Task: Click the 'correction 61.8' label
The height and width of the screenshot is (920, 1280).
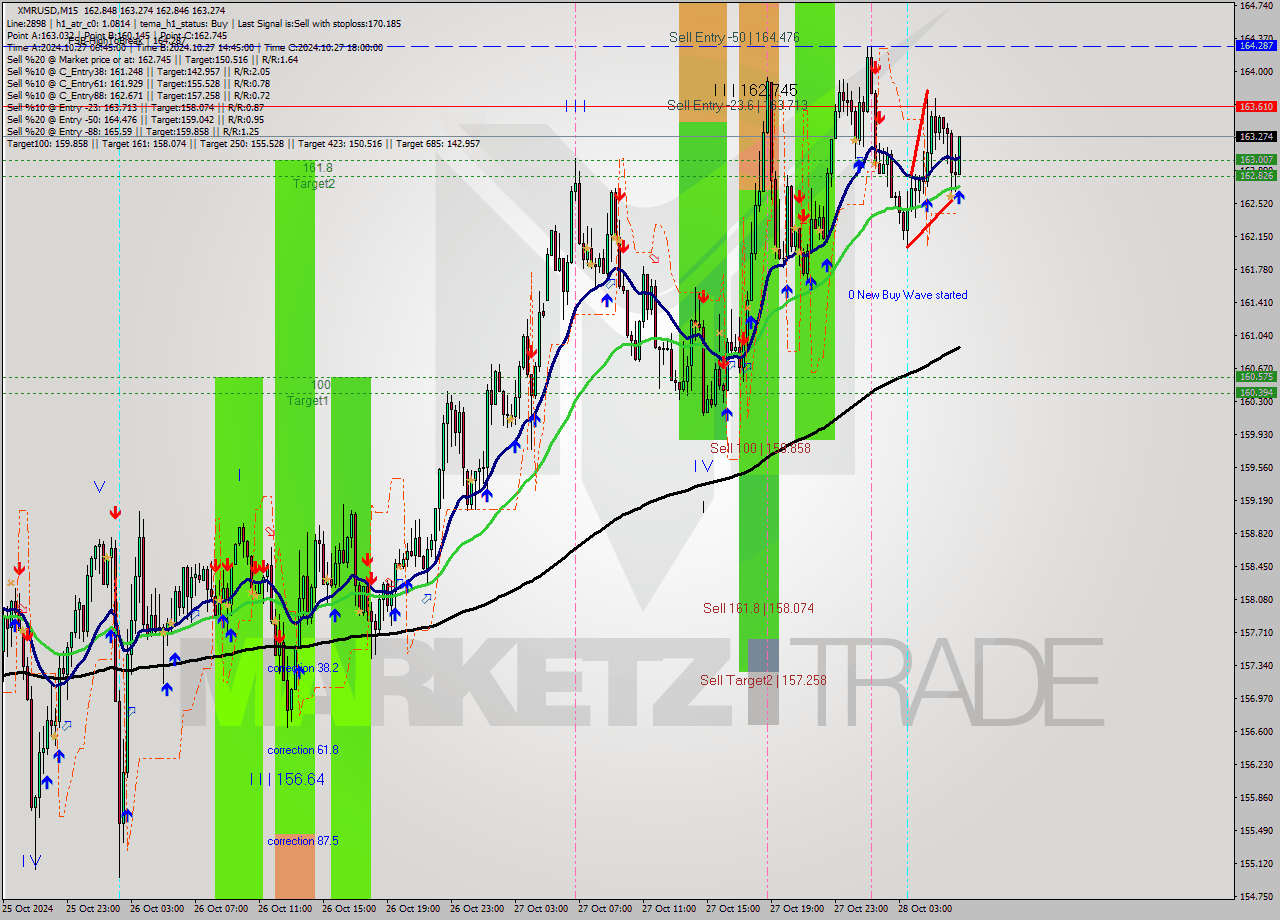Action: [x=303, y=750]
